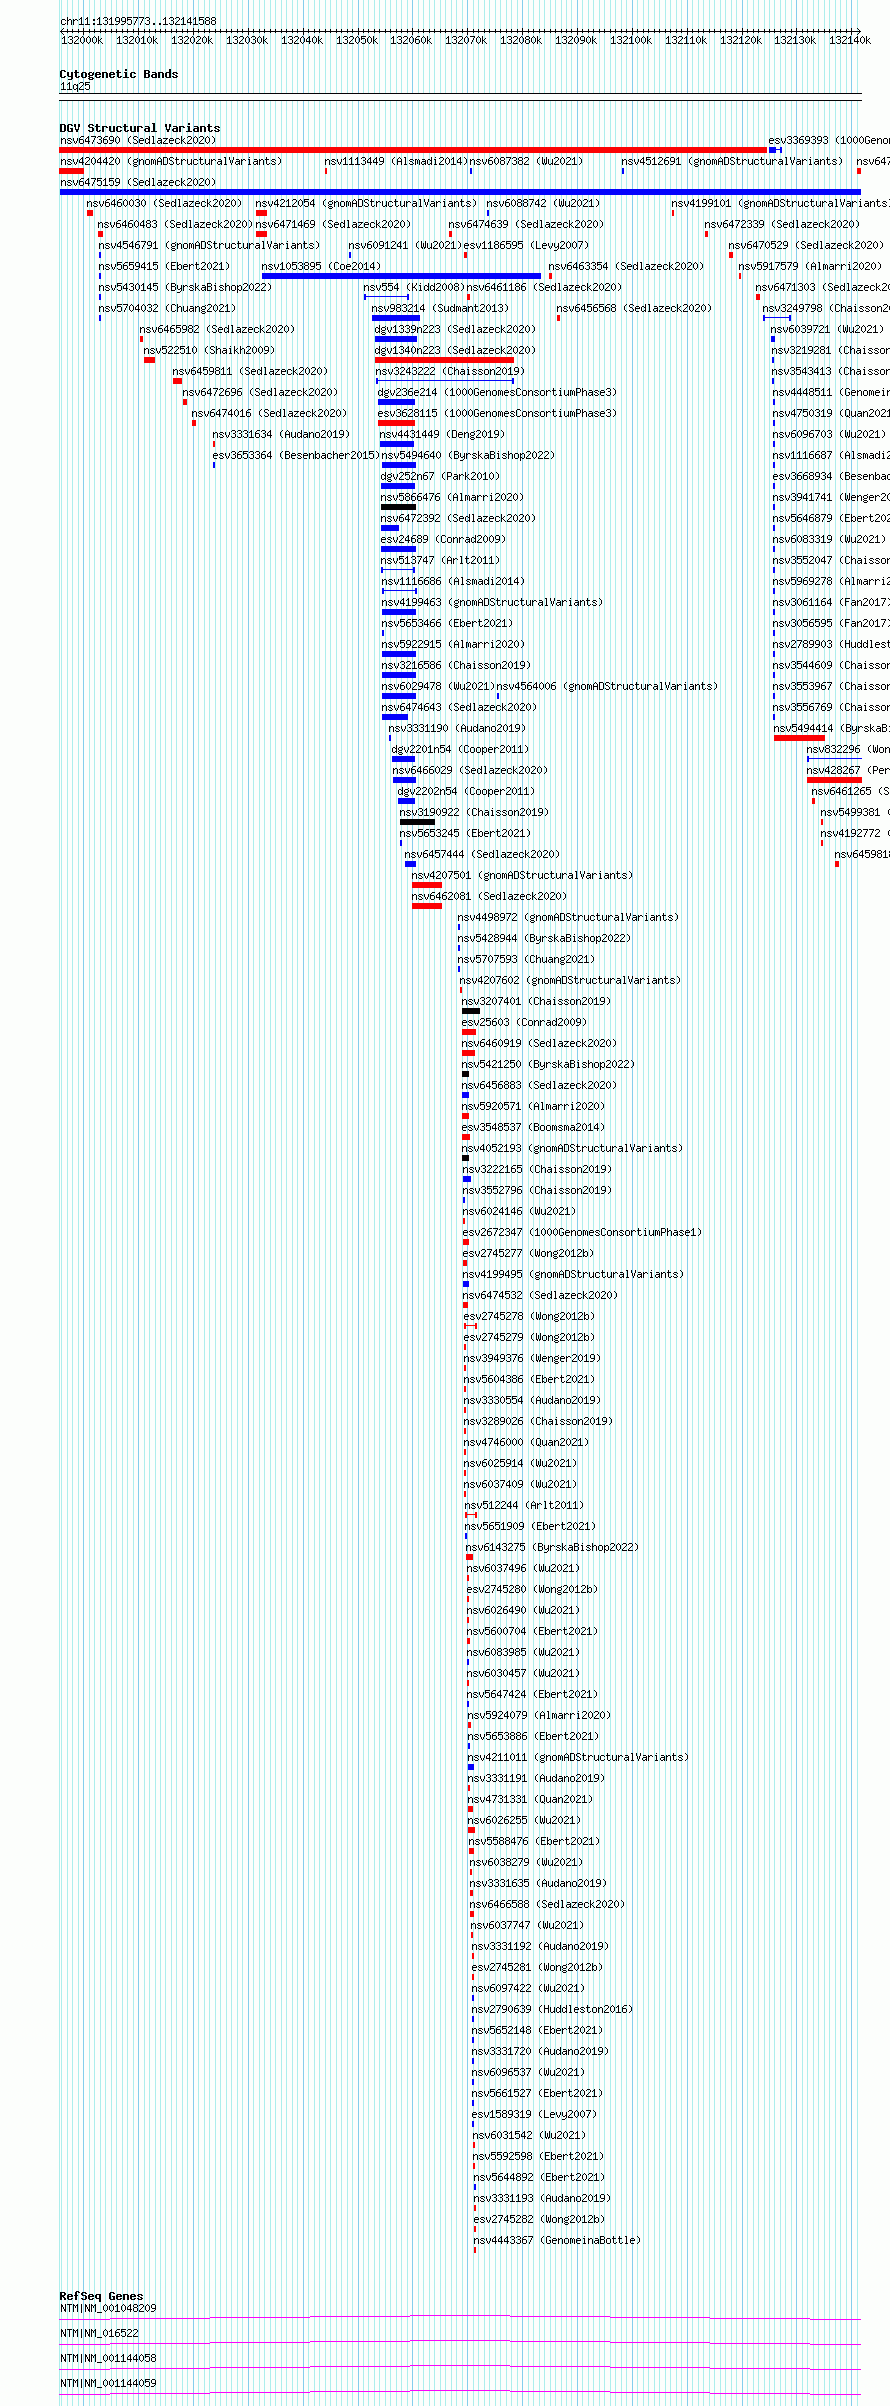Open variant nsv1113449 (Alsmadi2014)
Viewport: 890px width, 2406px height.
pyautogui.click(x=394, y=161)
